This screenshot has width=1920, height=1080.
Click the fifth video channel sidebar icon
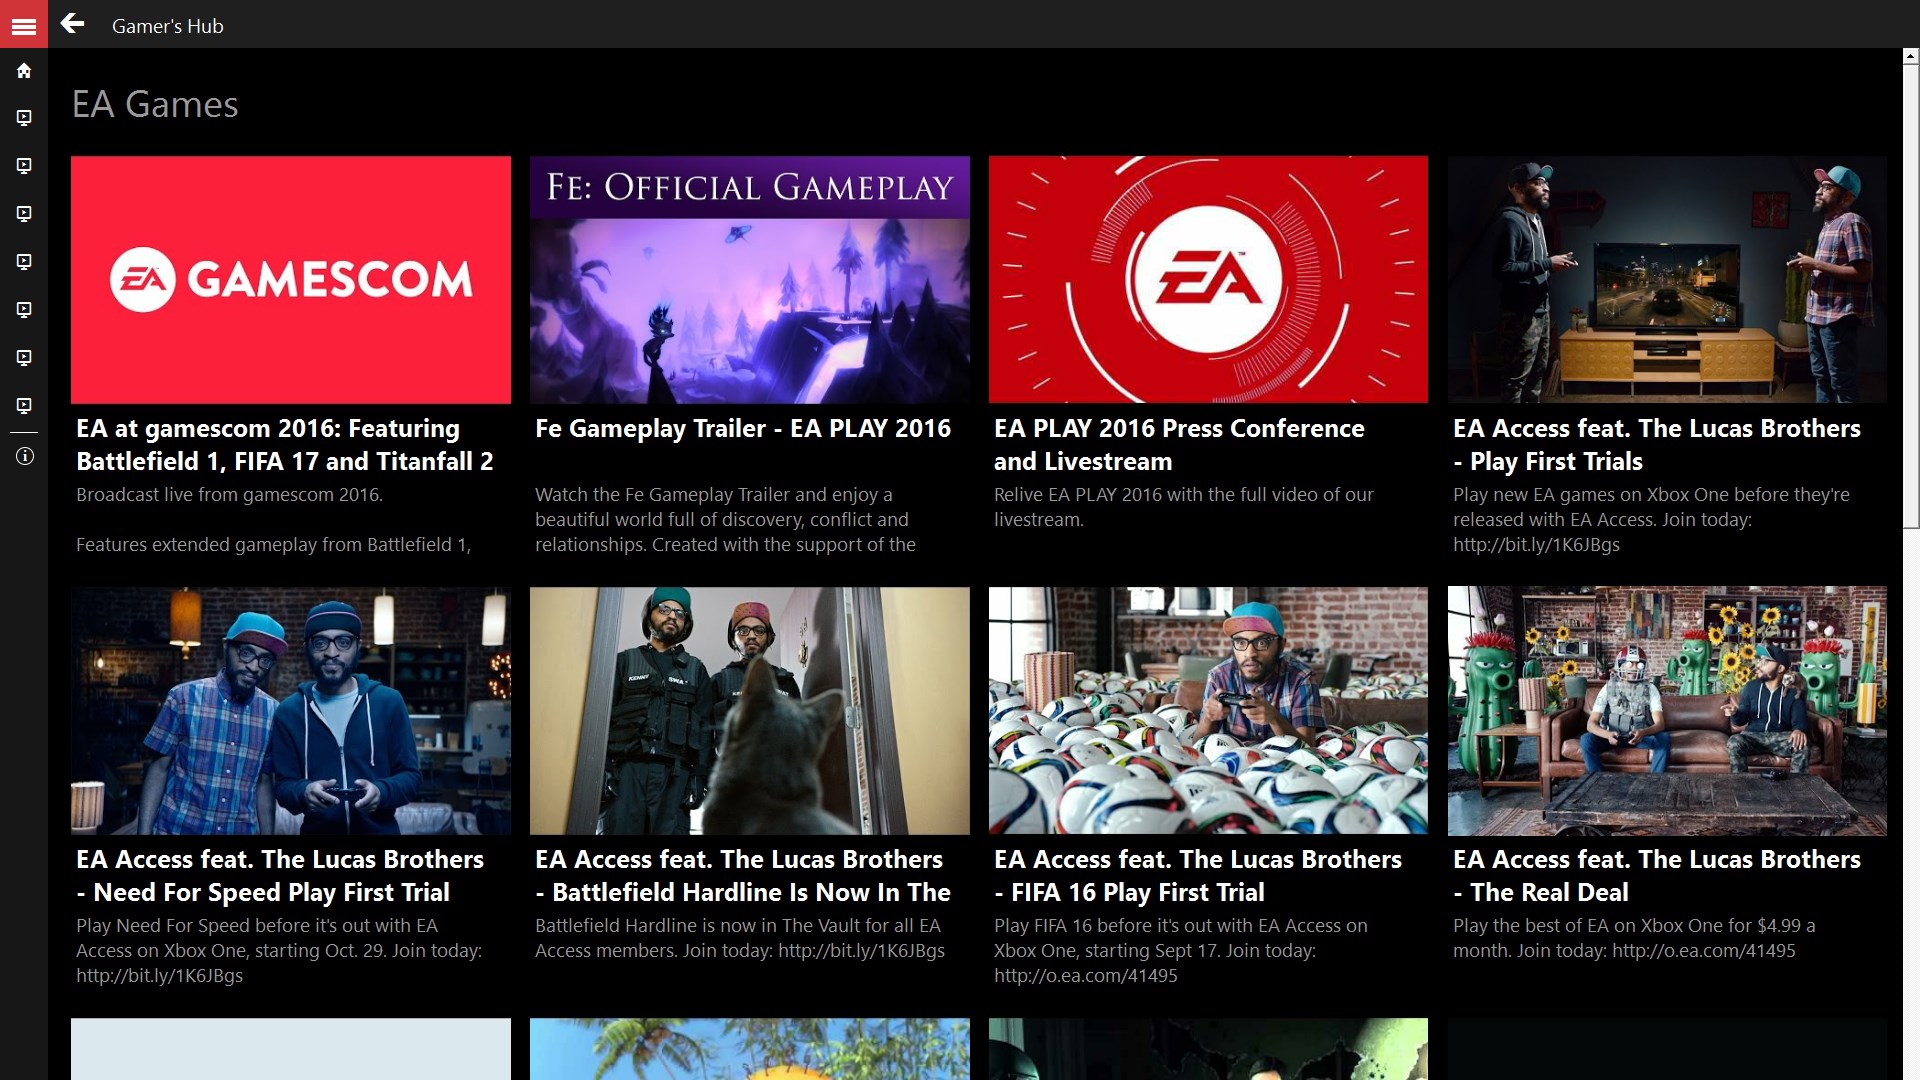click(x=24, y=310)
